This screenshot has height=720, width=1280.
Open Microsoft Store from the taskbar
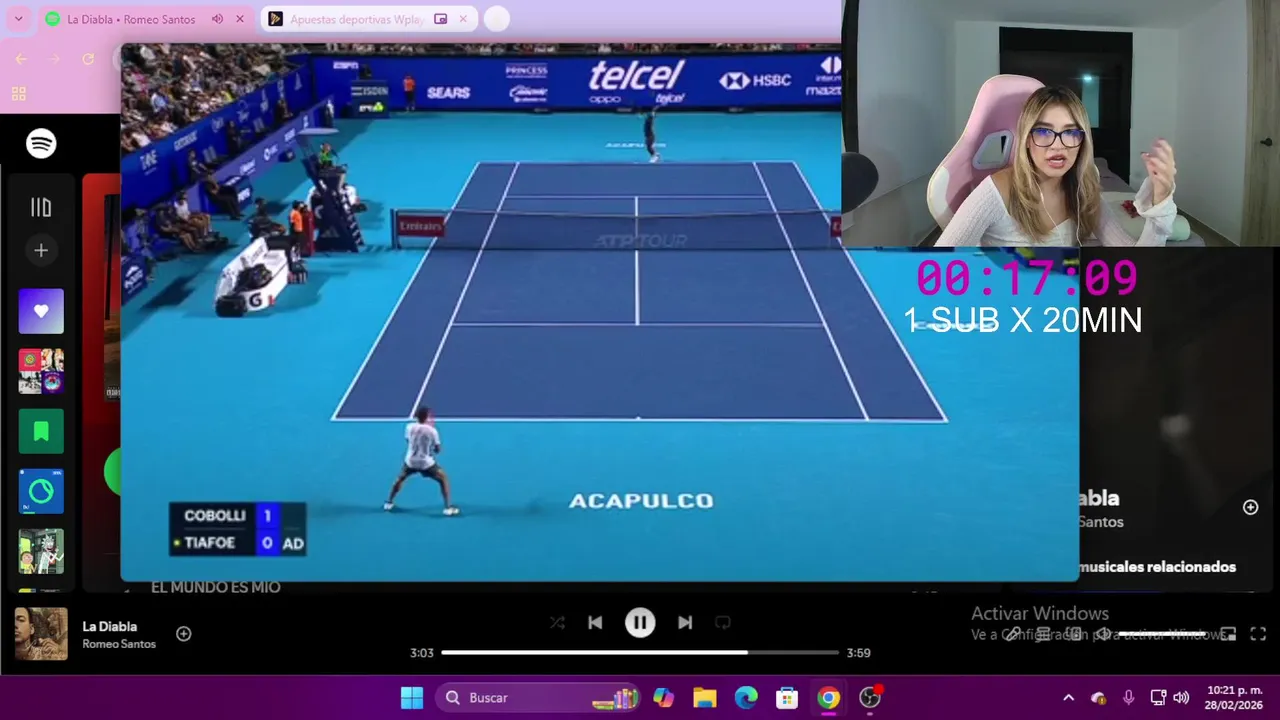click(x=787, y=698)
